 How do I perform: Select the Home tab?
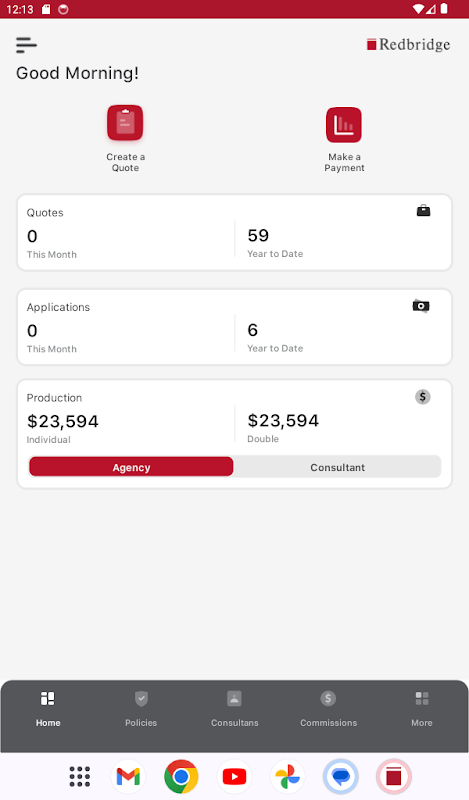(x=48, y=709)
